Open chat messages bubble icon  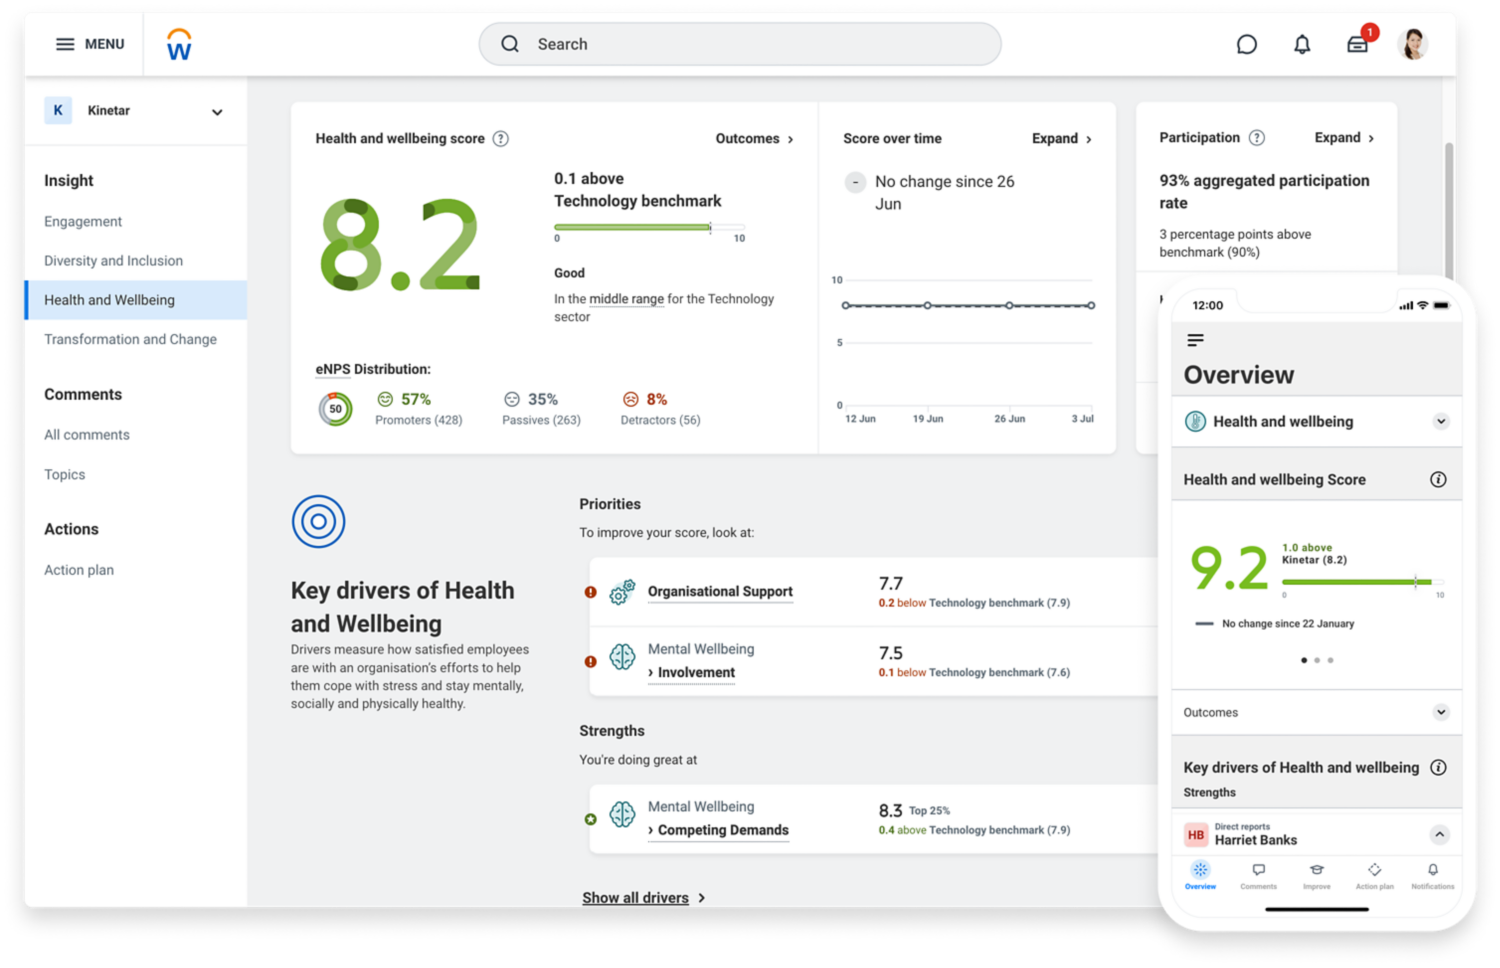(1246, 44)
